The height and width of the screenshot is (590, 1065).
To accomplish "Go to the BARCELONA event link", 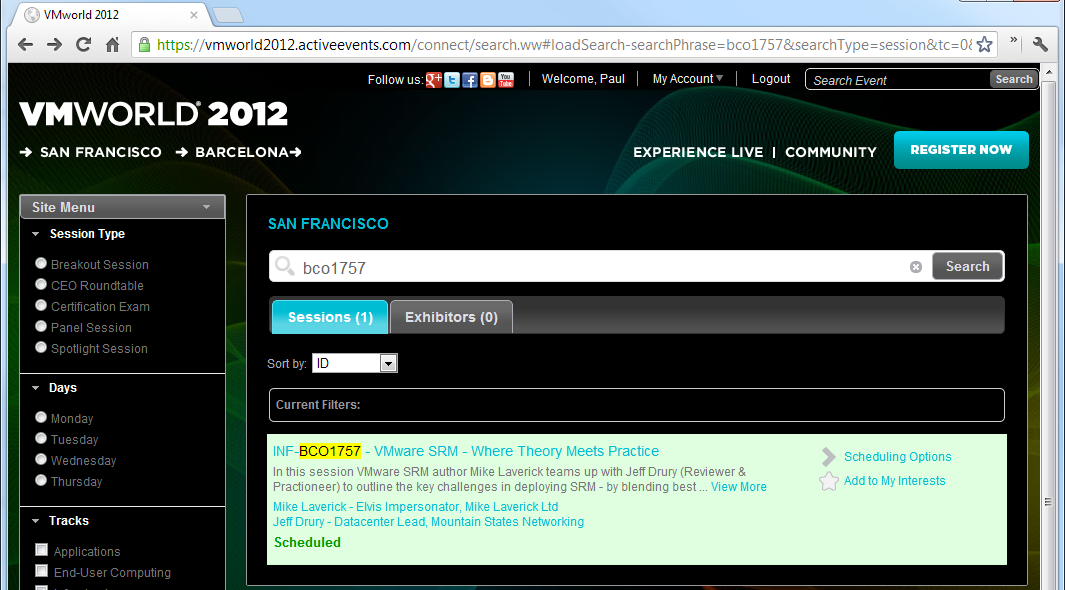I will (x=242, y=152).
